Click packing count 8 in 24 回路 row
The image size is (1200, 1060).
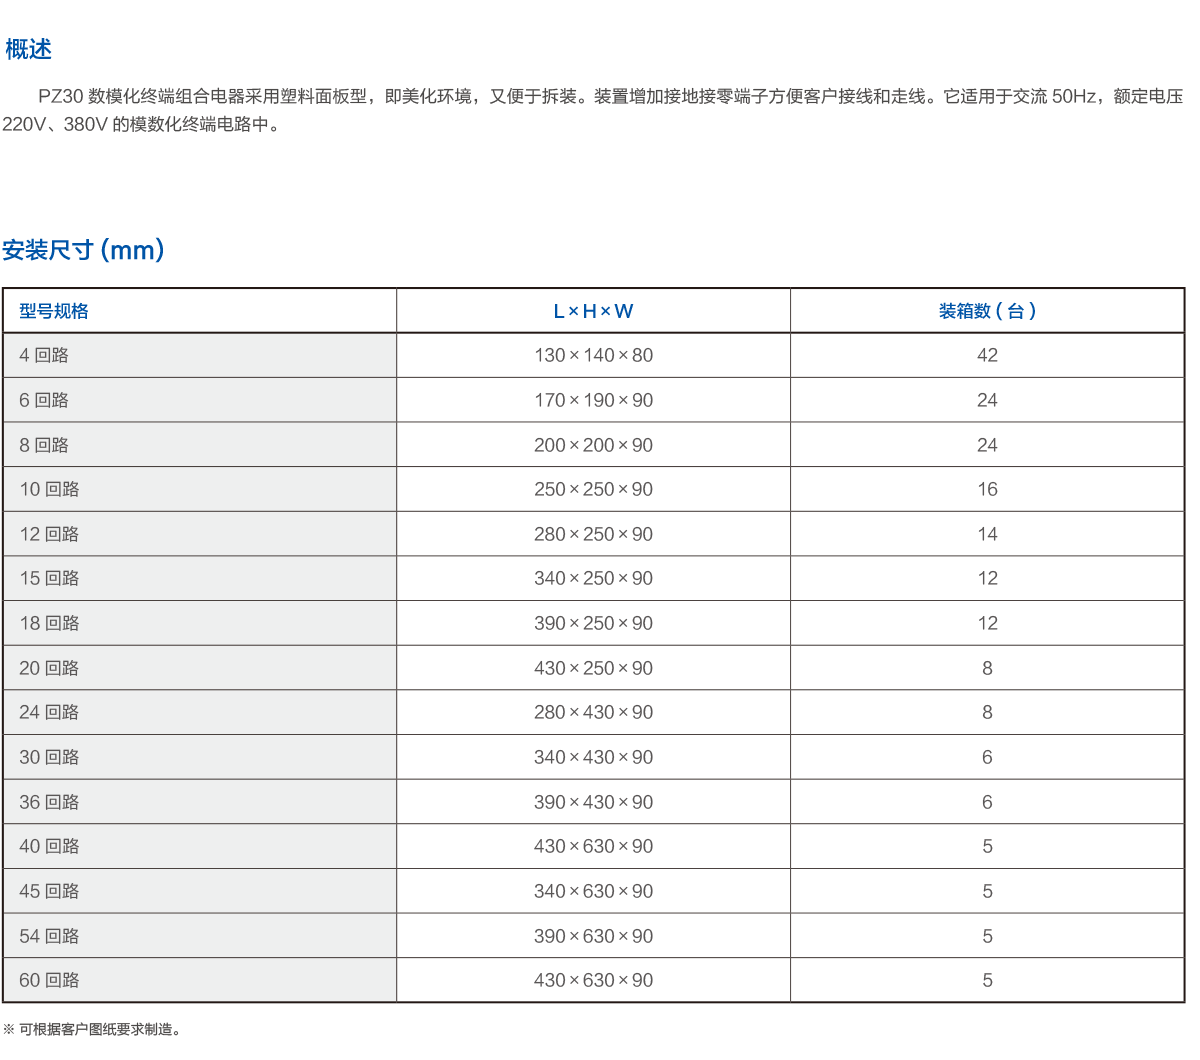987,712
